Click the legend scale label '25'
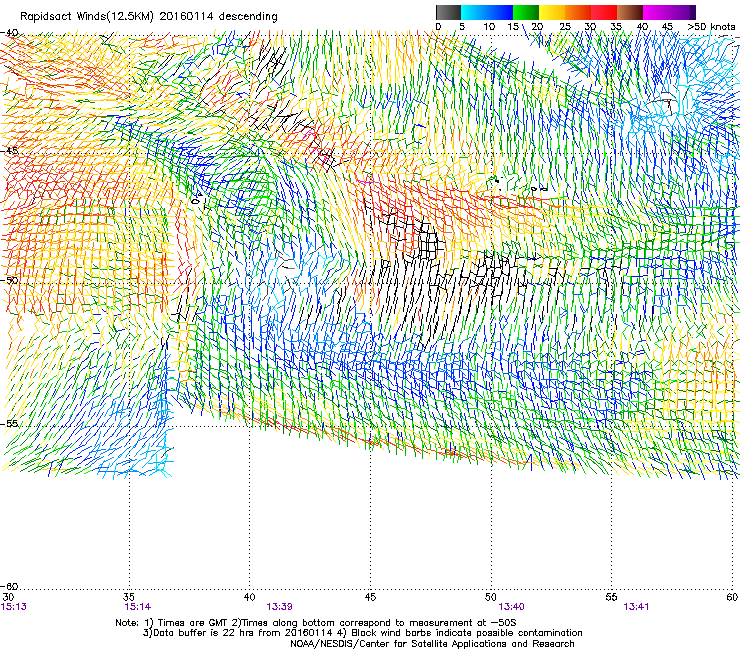This screenshot has height=650, width=740. pos(565,27)
